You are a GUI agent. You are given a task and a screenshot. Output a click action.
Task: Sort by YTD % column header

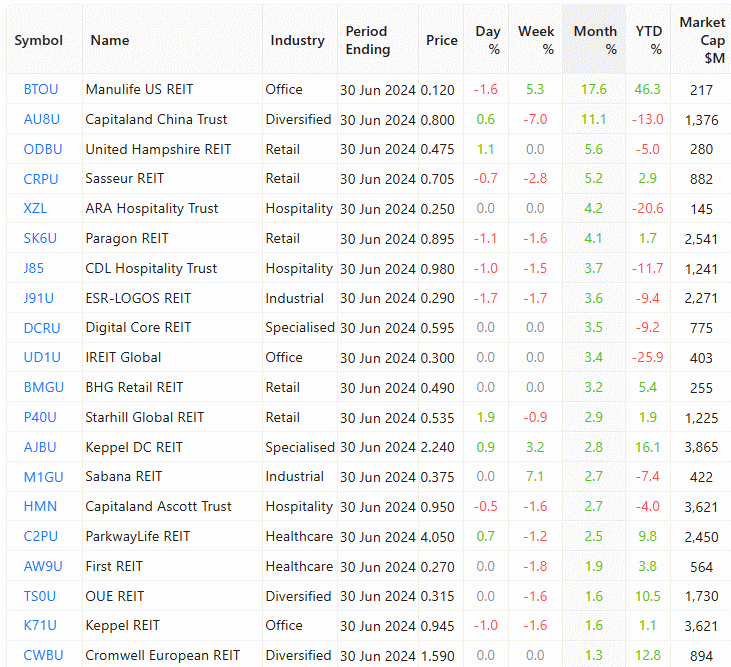[649, 40]
